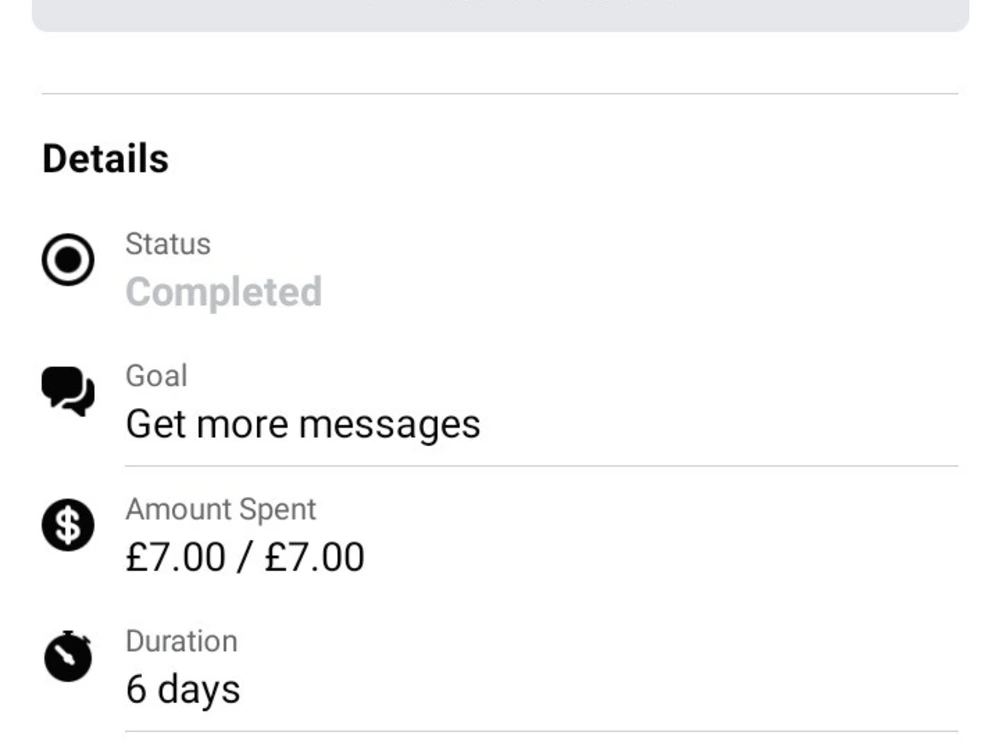Click the 'Details' section heading
The width and height of the screenshot is (1000, 750).
point(106,158)
